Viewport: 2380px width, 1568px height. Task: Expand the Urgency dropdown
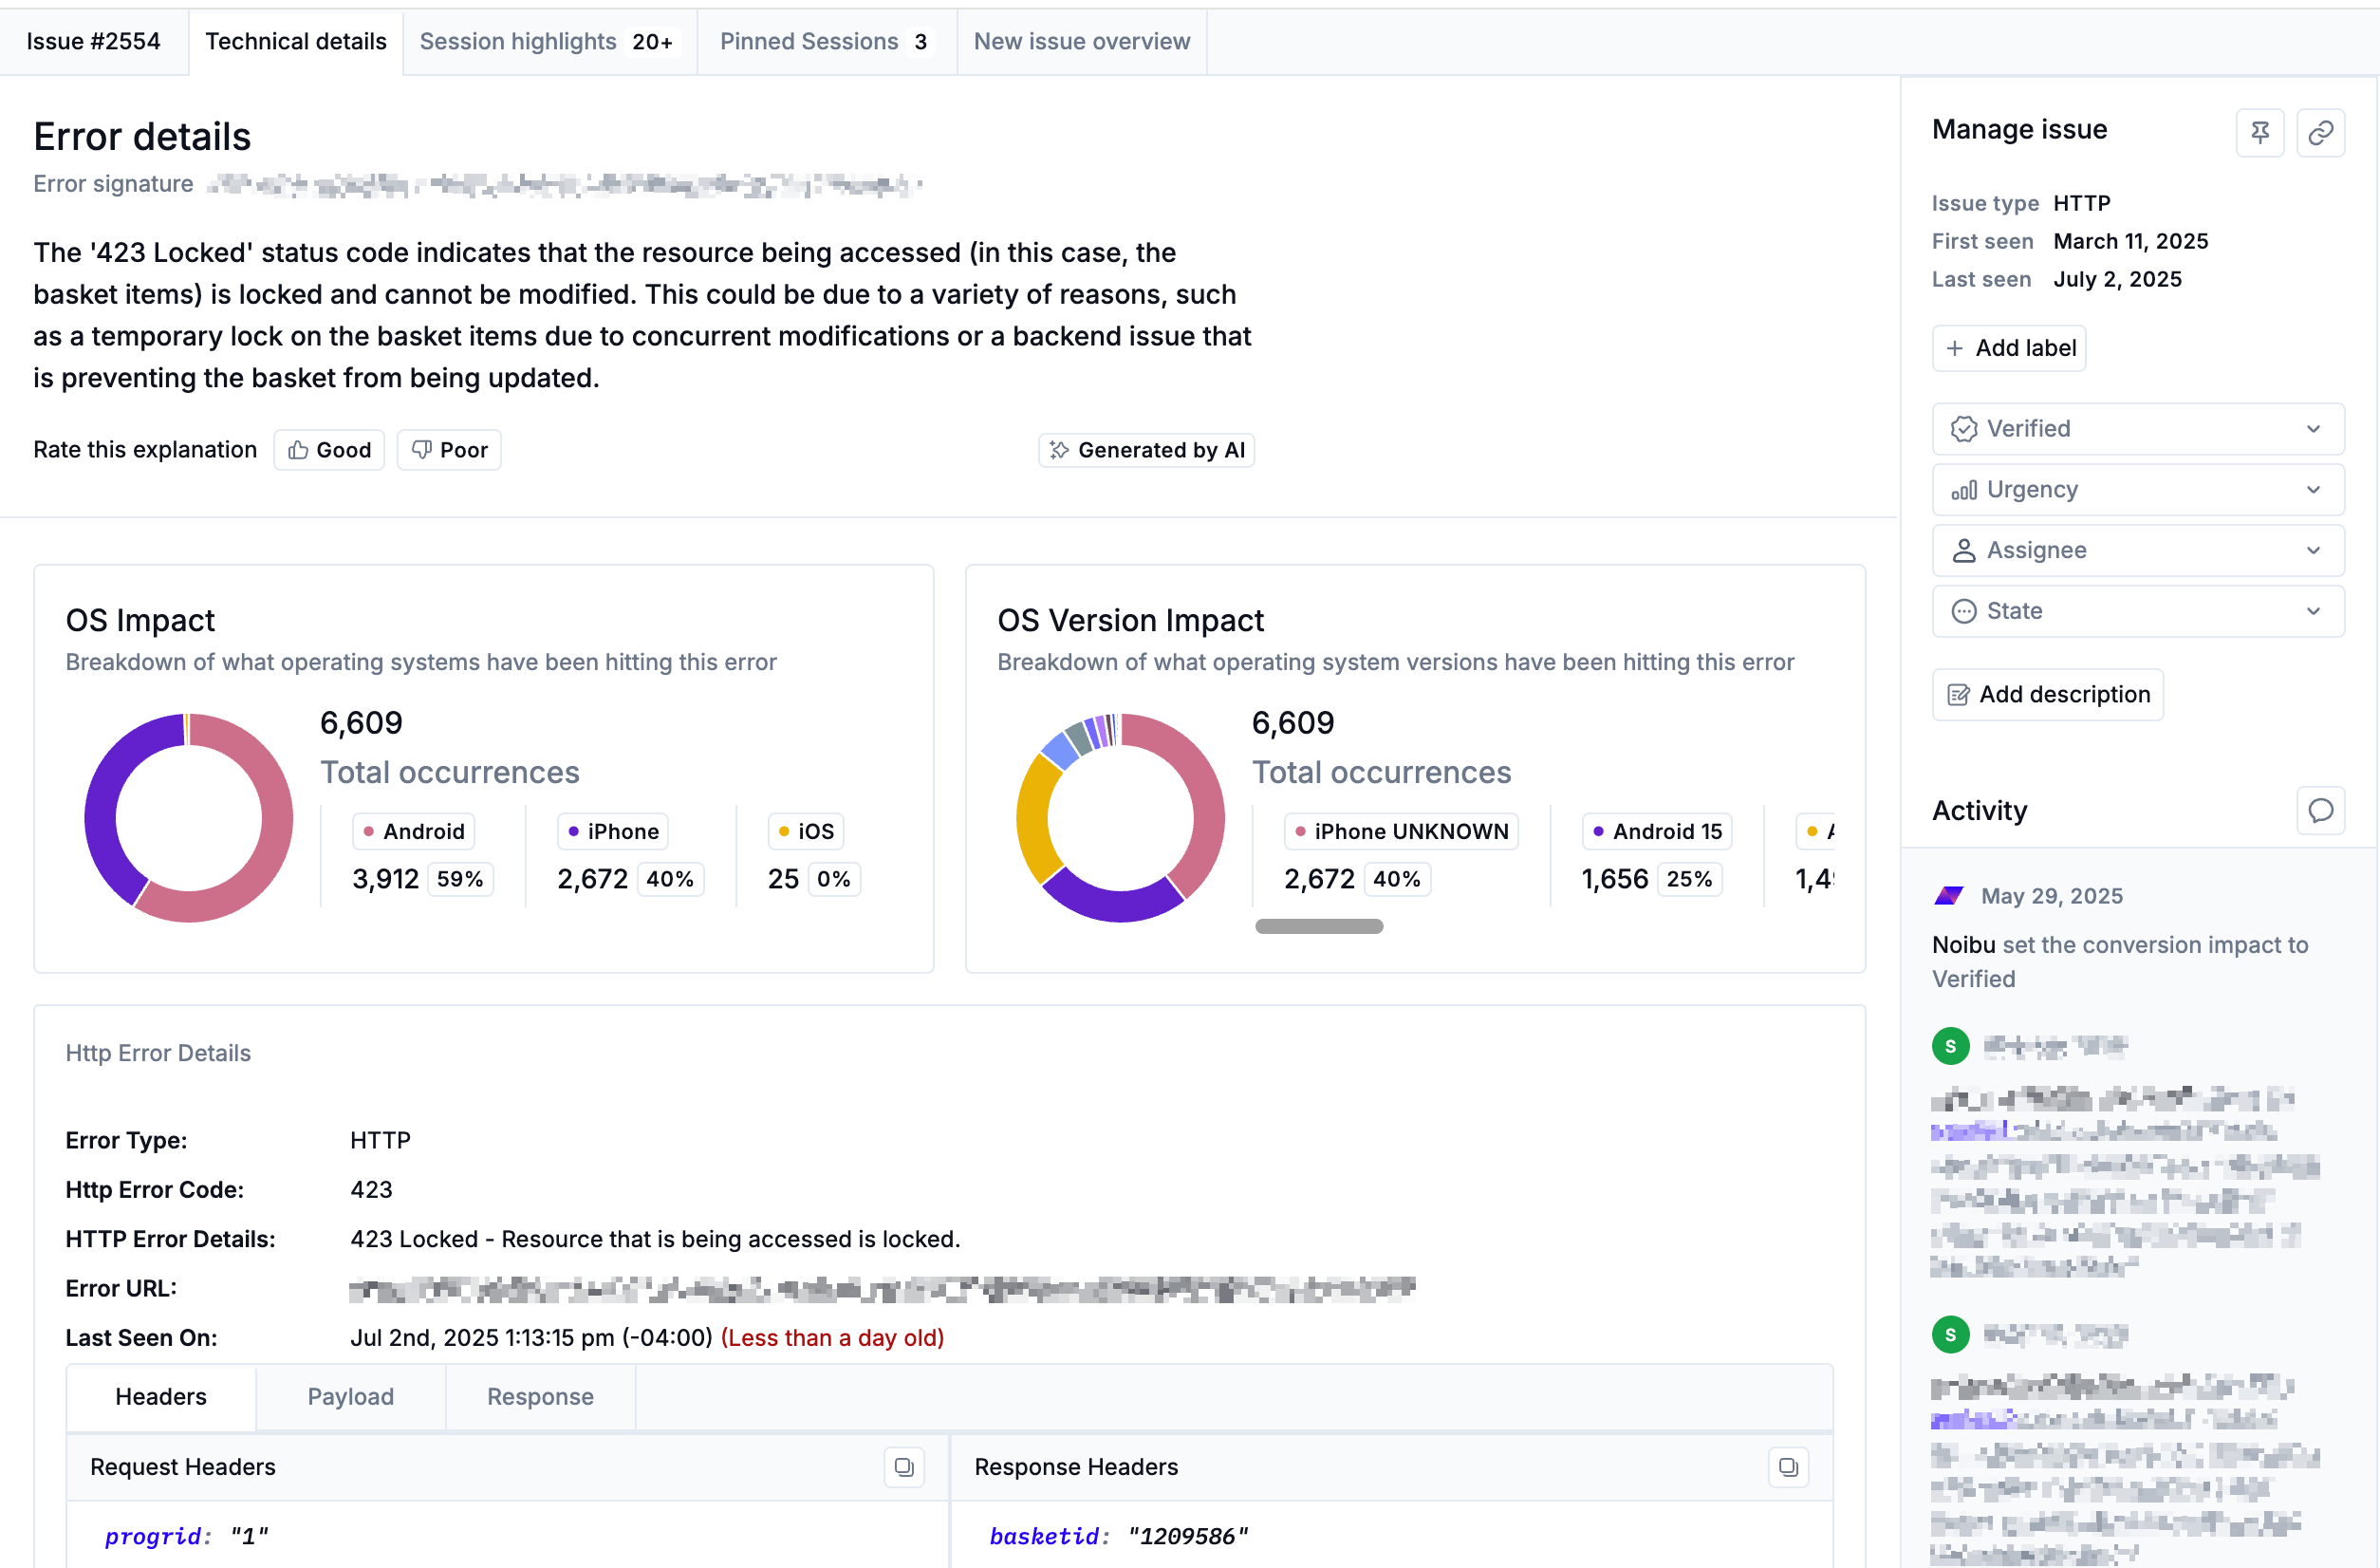click(2137, 490)
